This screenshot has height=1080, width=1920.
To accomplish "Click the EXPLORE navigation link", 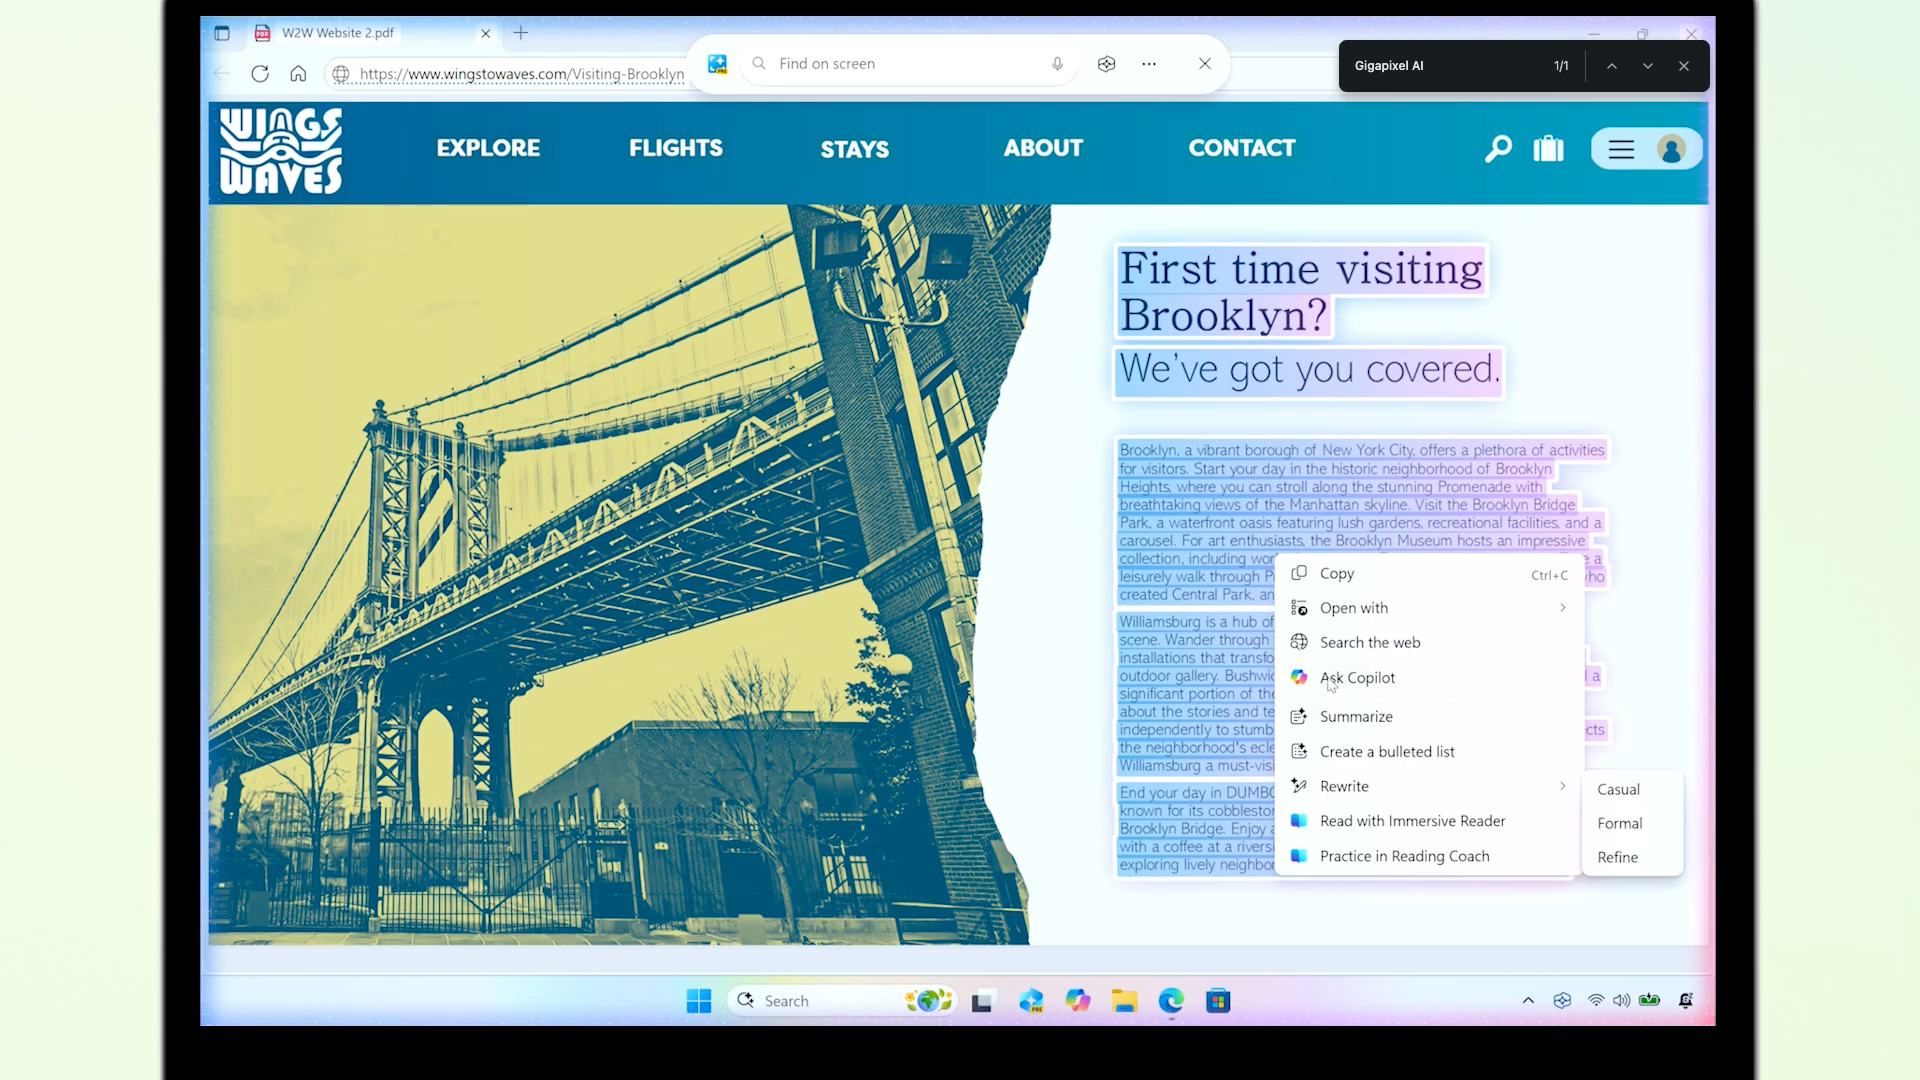I will pos(488,148).
